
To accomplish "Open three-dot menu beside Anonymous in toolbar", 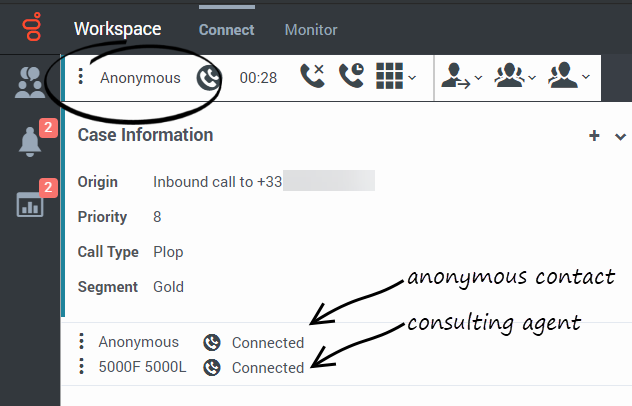I will [81, 76].
